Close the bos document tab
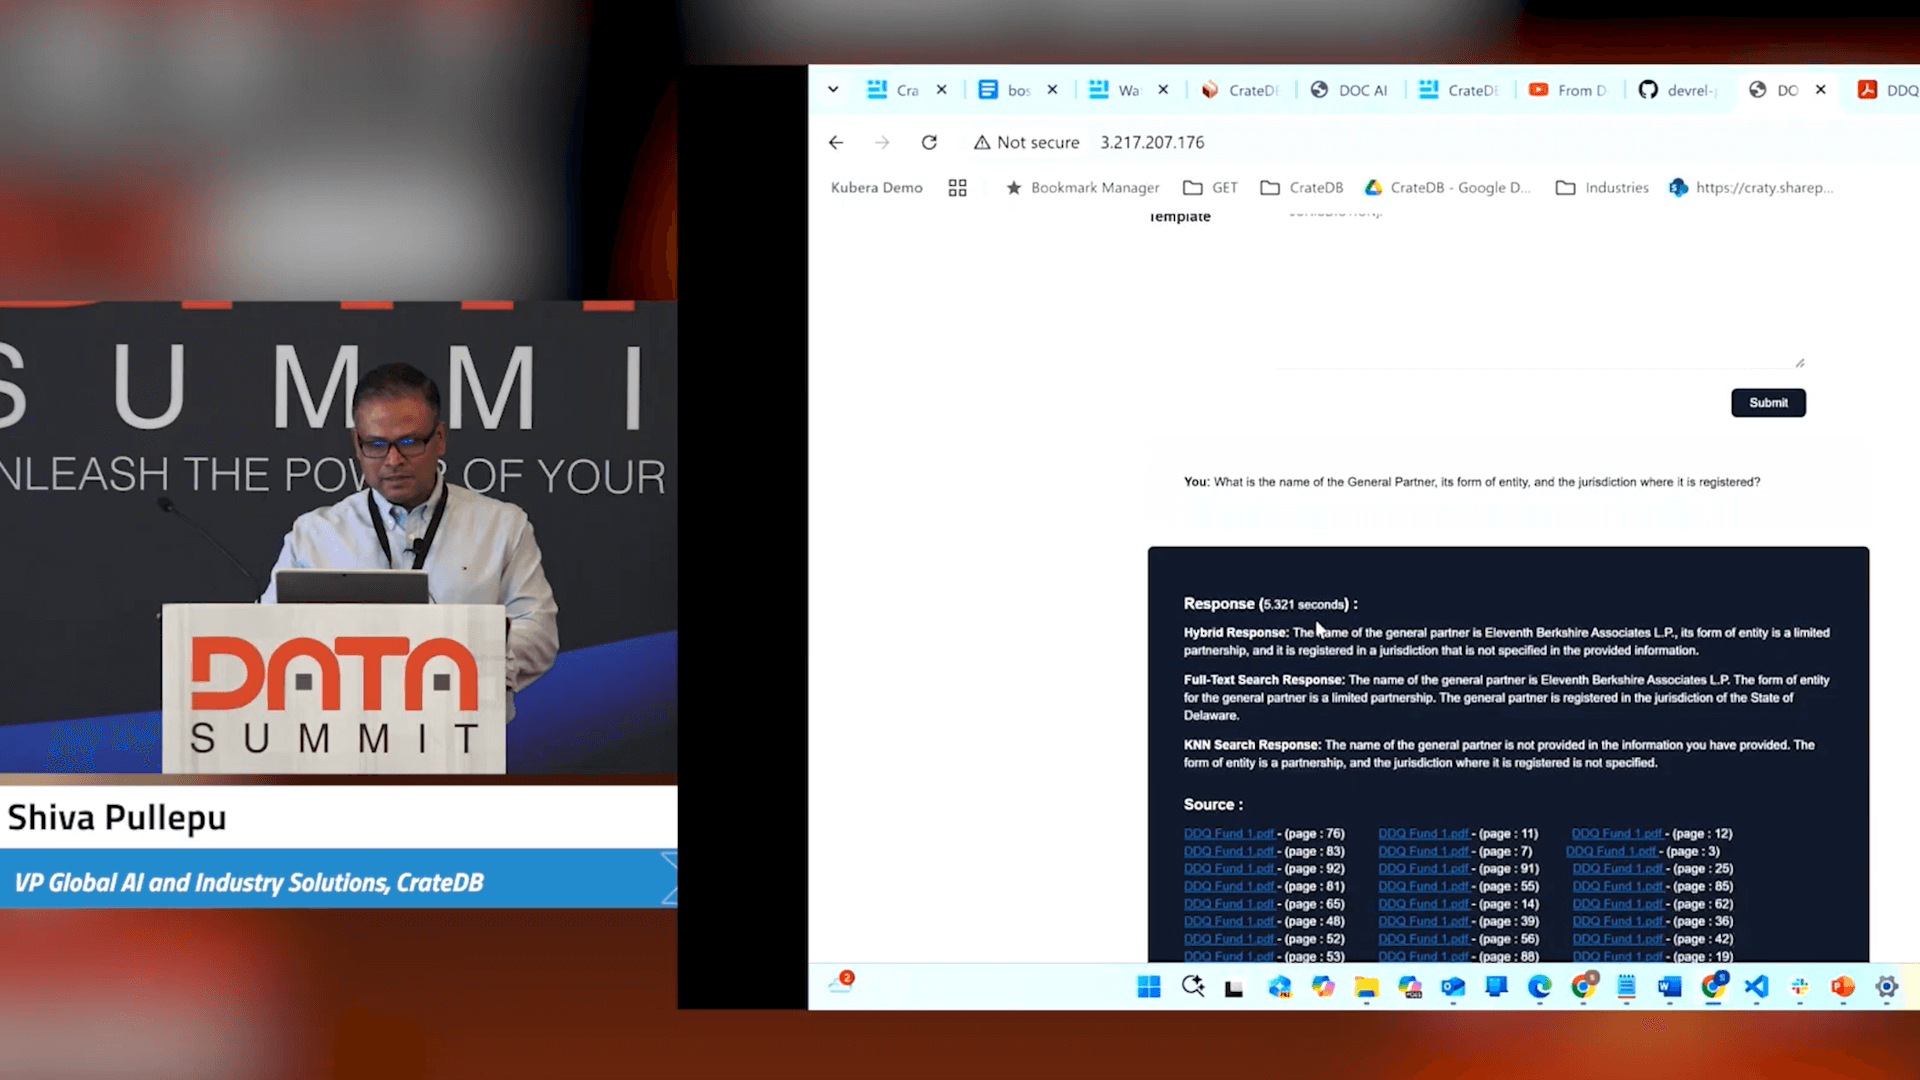 pos(1052,90)
